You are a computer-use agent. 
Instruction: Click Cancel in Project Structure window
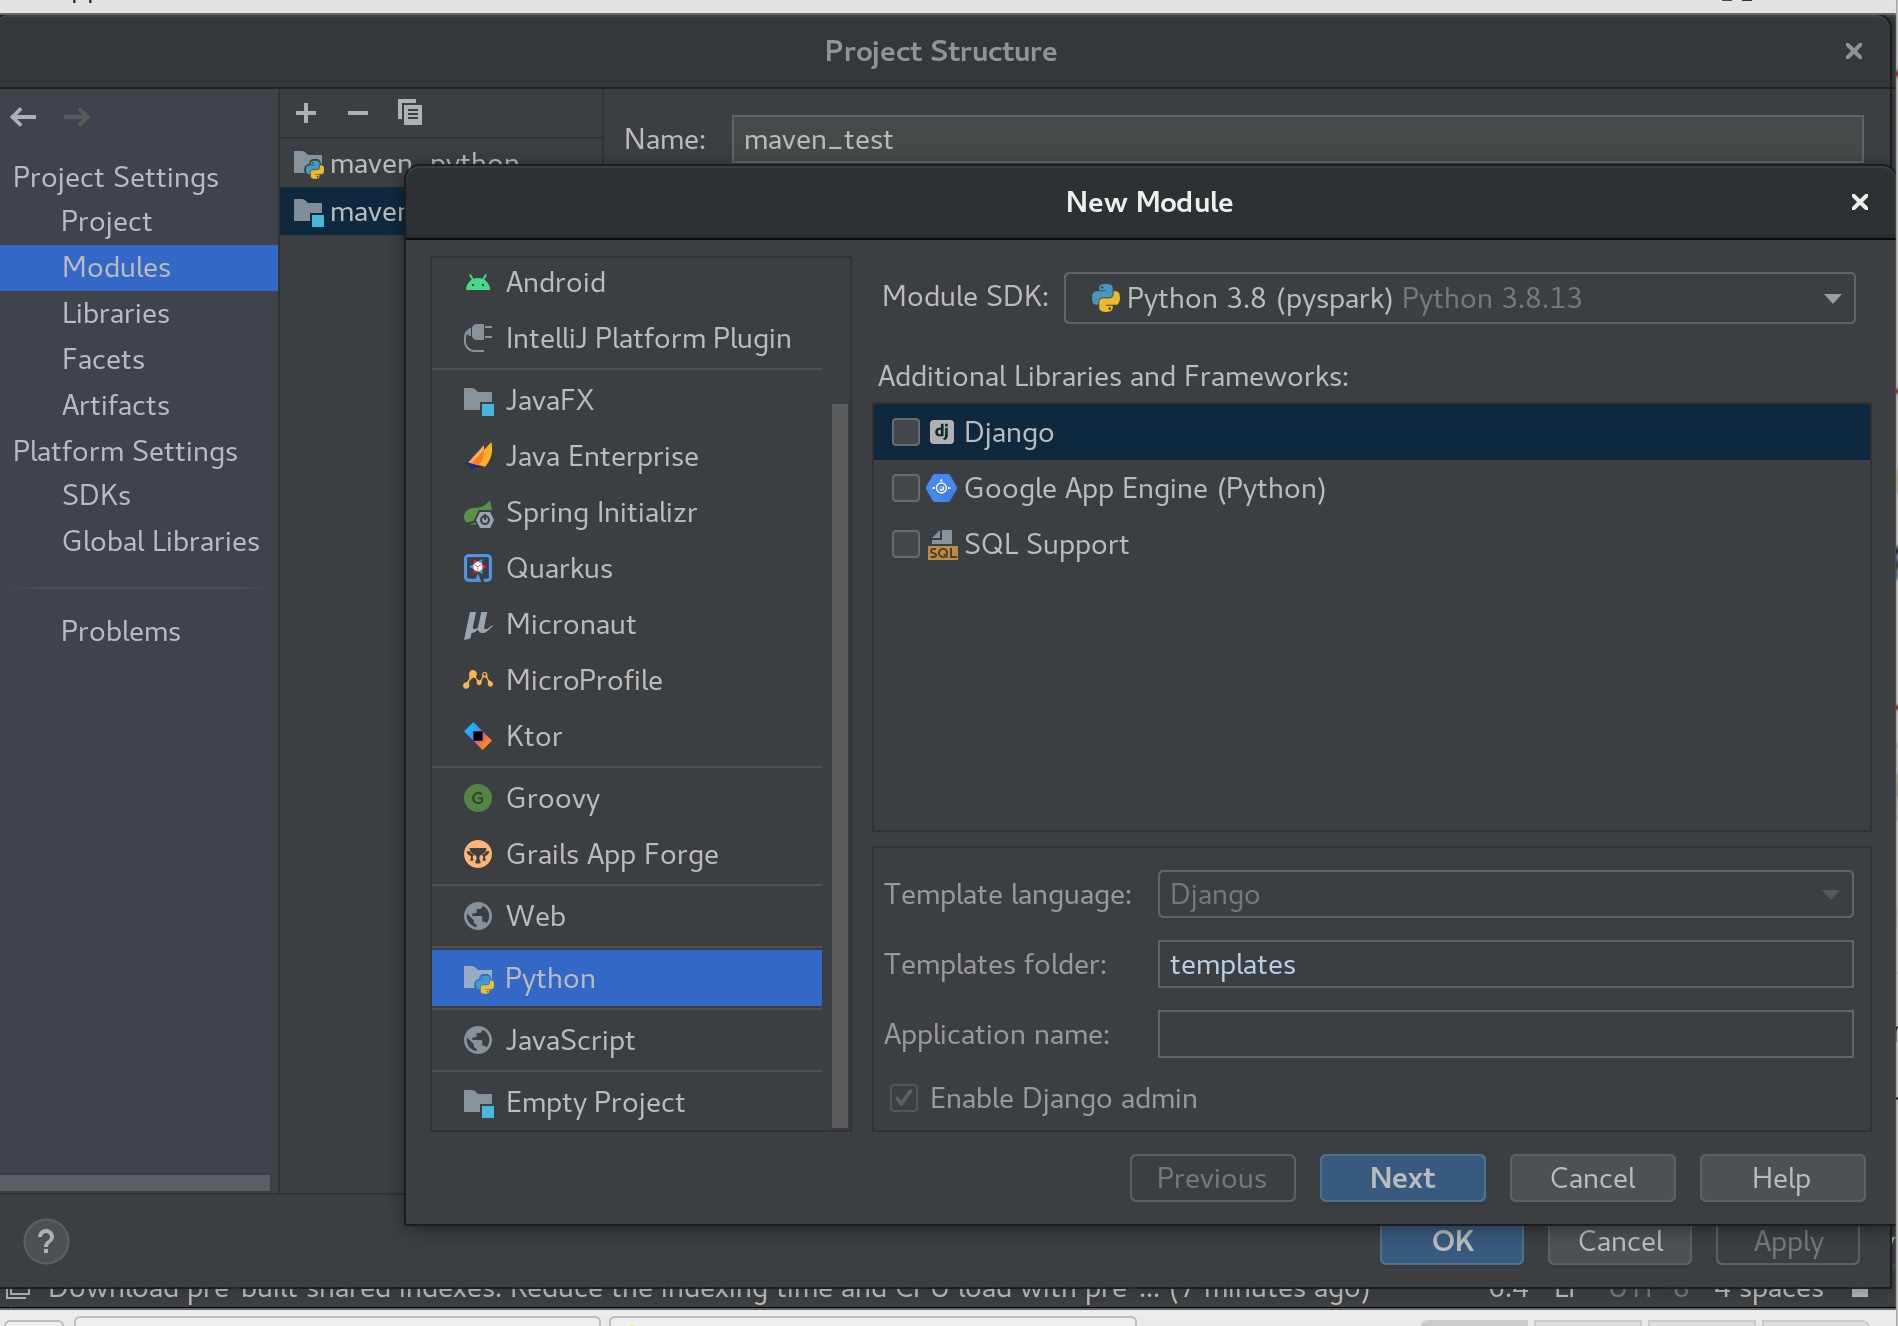point(1620,1243)
